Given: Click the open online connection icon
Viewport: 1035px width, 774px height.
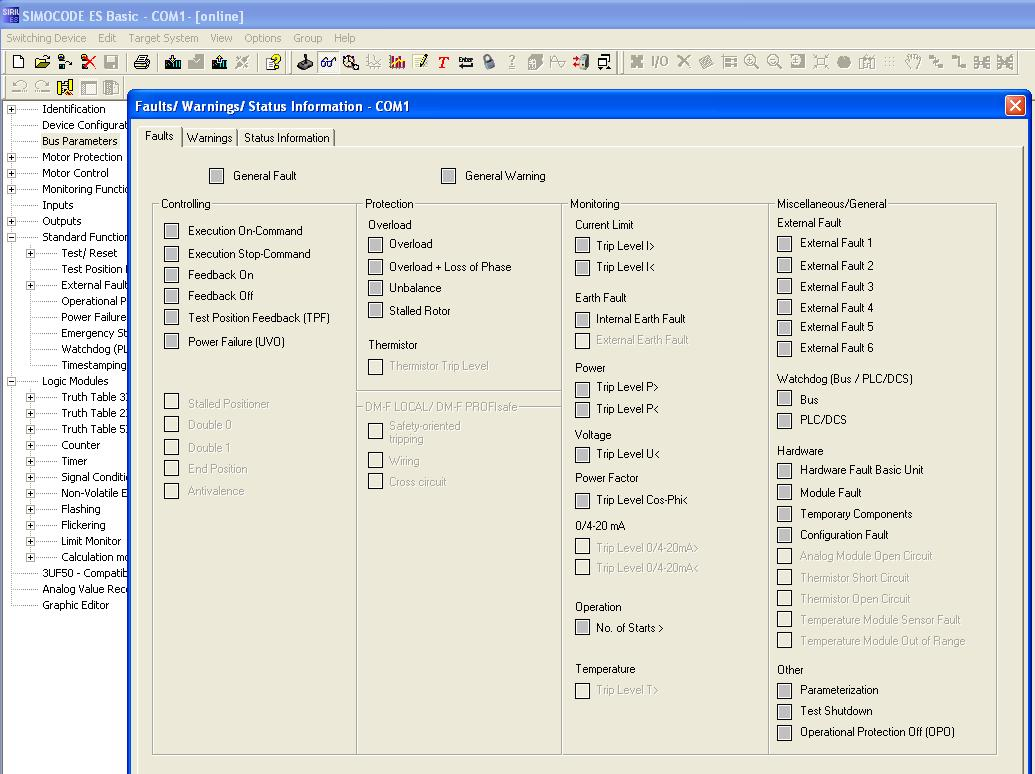Looking at the screenshot, I should (x=65, y=62).
